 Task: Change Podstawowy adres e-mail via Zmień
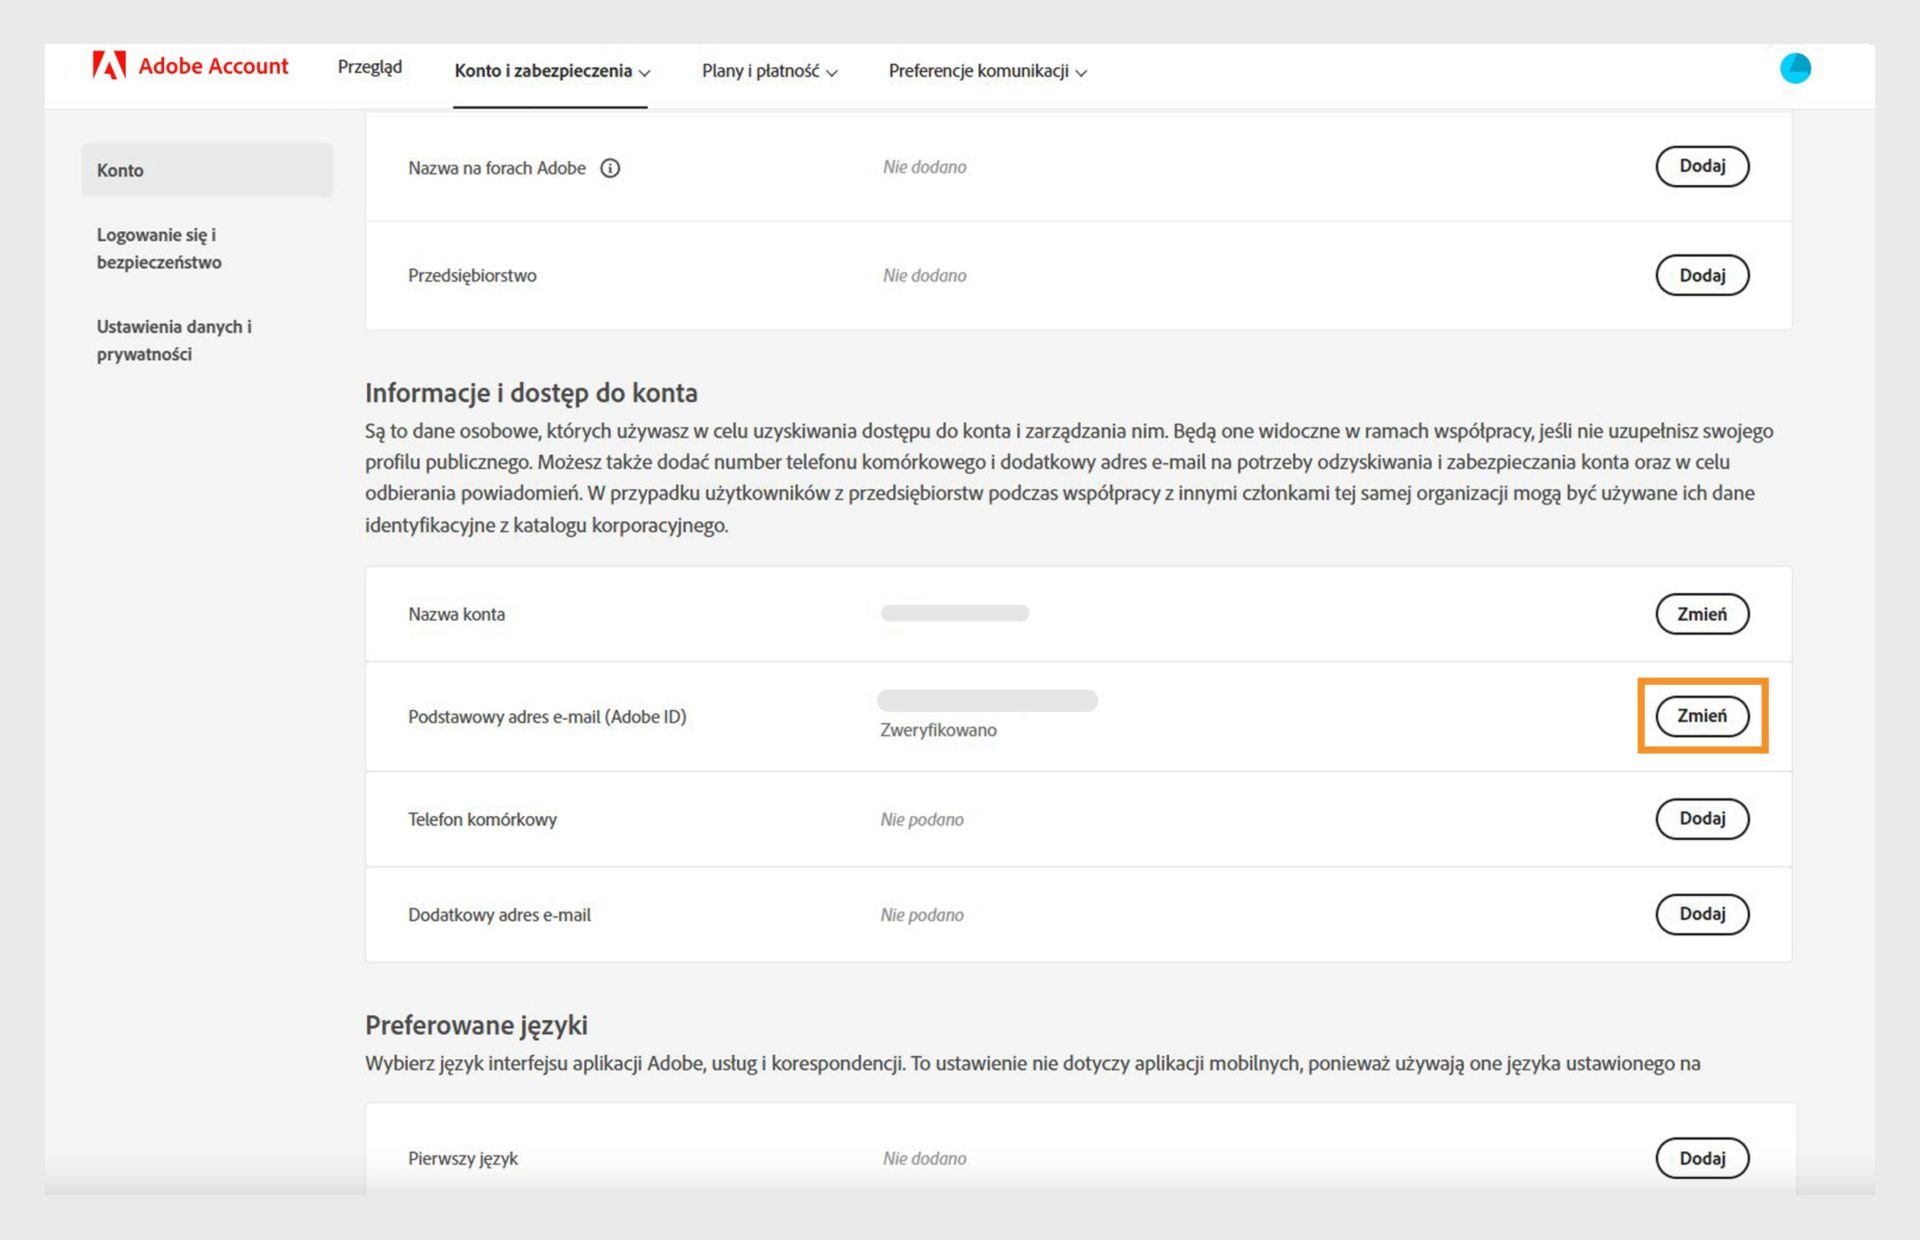(x=1701, y=716)
